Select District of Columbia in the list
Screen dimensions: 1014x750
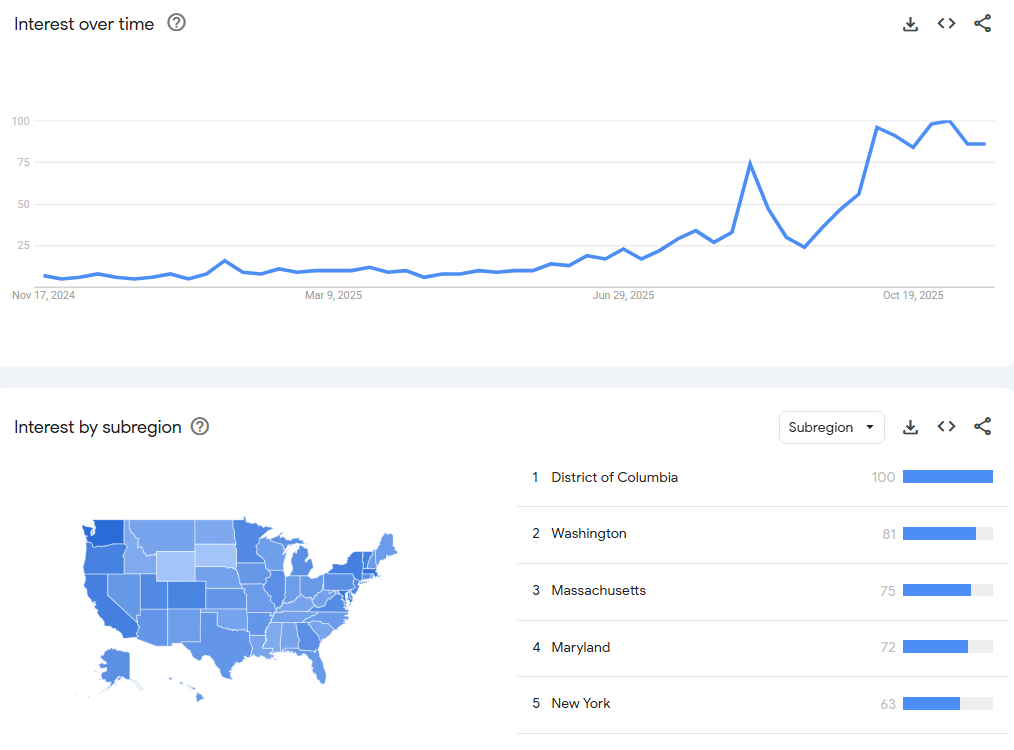tap(614, 478)
